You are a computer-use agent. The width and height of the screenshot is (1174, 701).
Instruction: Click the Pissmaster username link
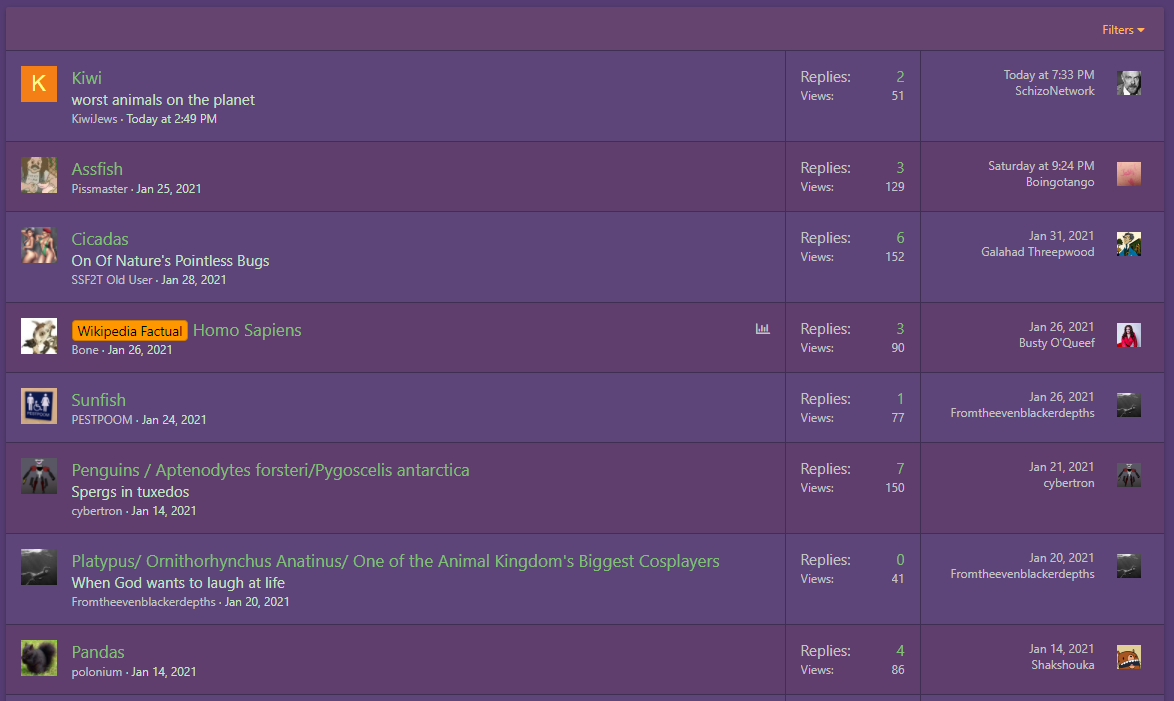100,189
